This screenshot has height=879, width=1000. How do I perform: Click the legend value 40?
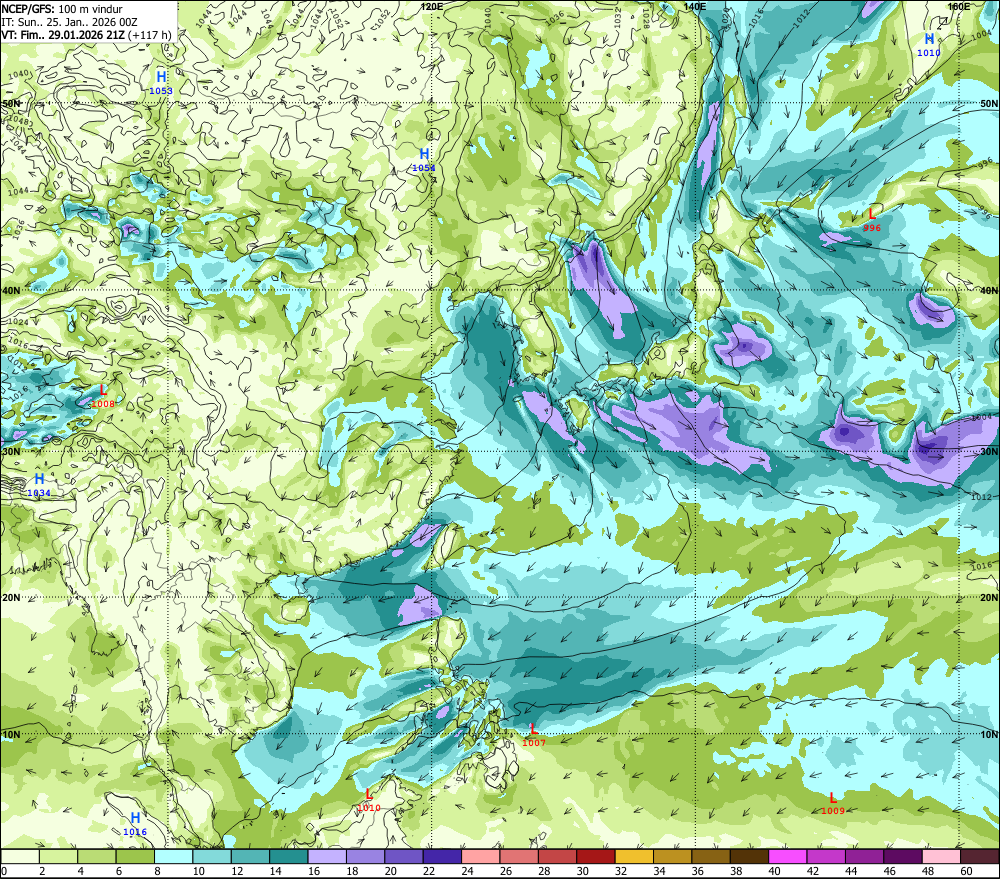point(774,871)
